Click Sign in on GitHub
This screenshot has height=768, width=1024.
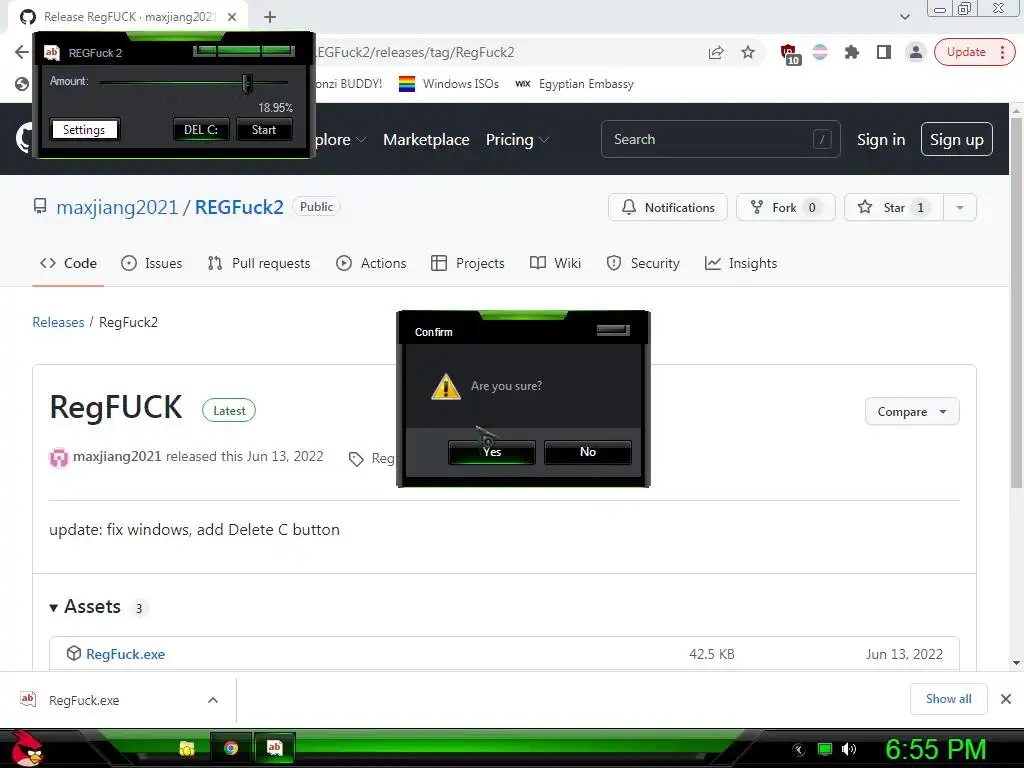pyautogui.click(x=881, y=140)
